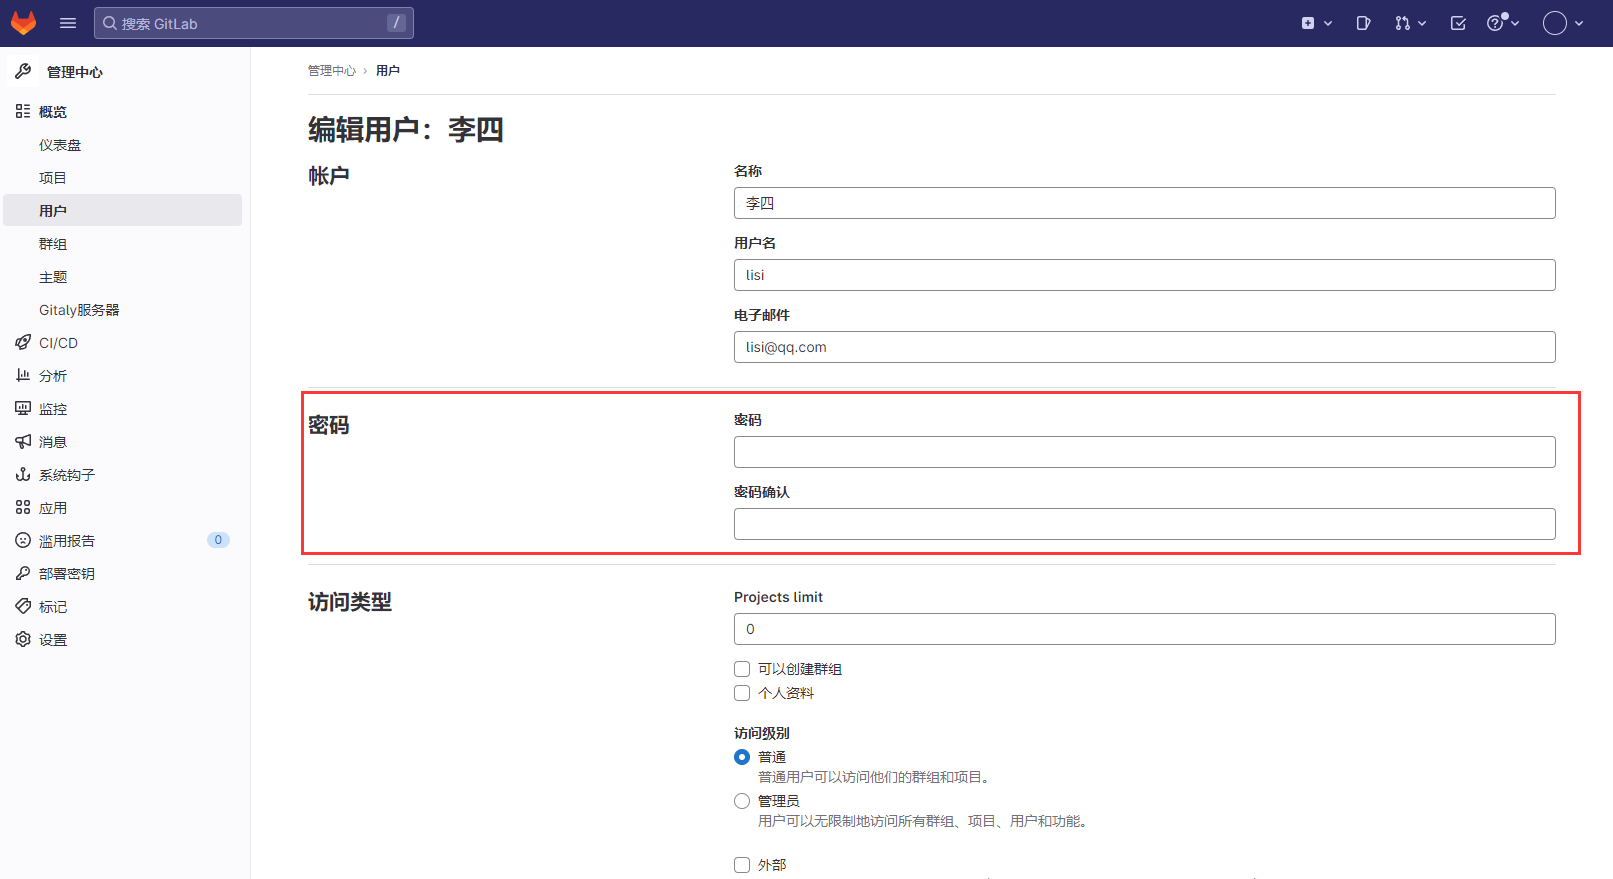This screenshot has height=879, width=1613.
Task: Open the to-do list icon
Action: pyautogui.click(x=1458, y=23)
